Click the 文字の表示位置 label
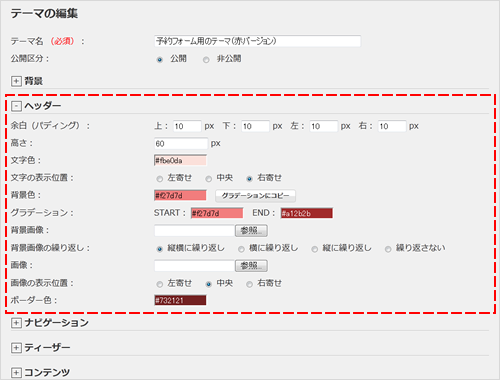500x380 pixels. click(x=42, y=178)
